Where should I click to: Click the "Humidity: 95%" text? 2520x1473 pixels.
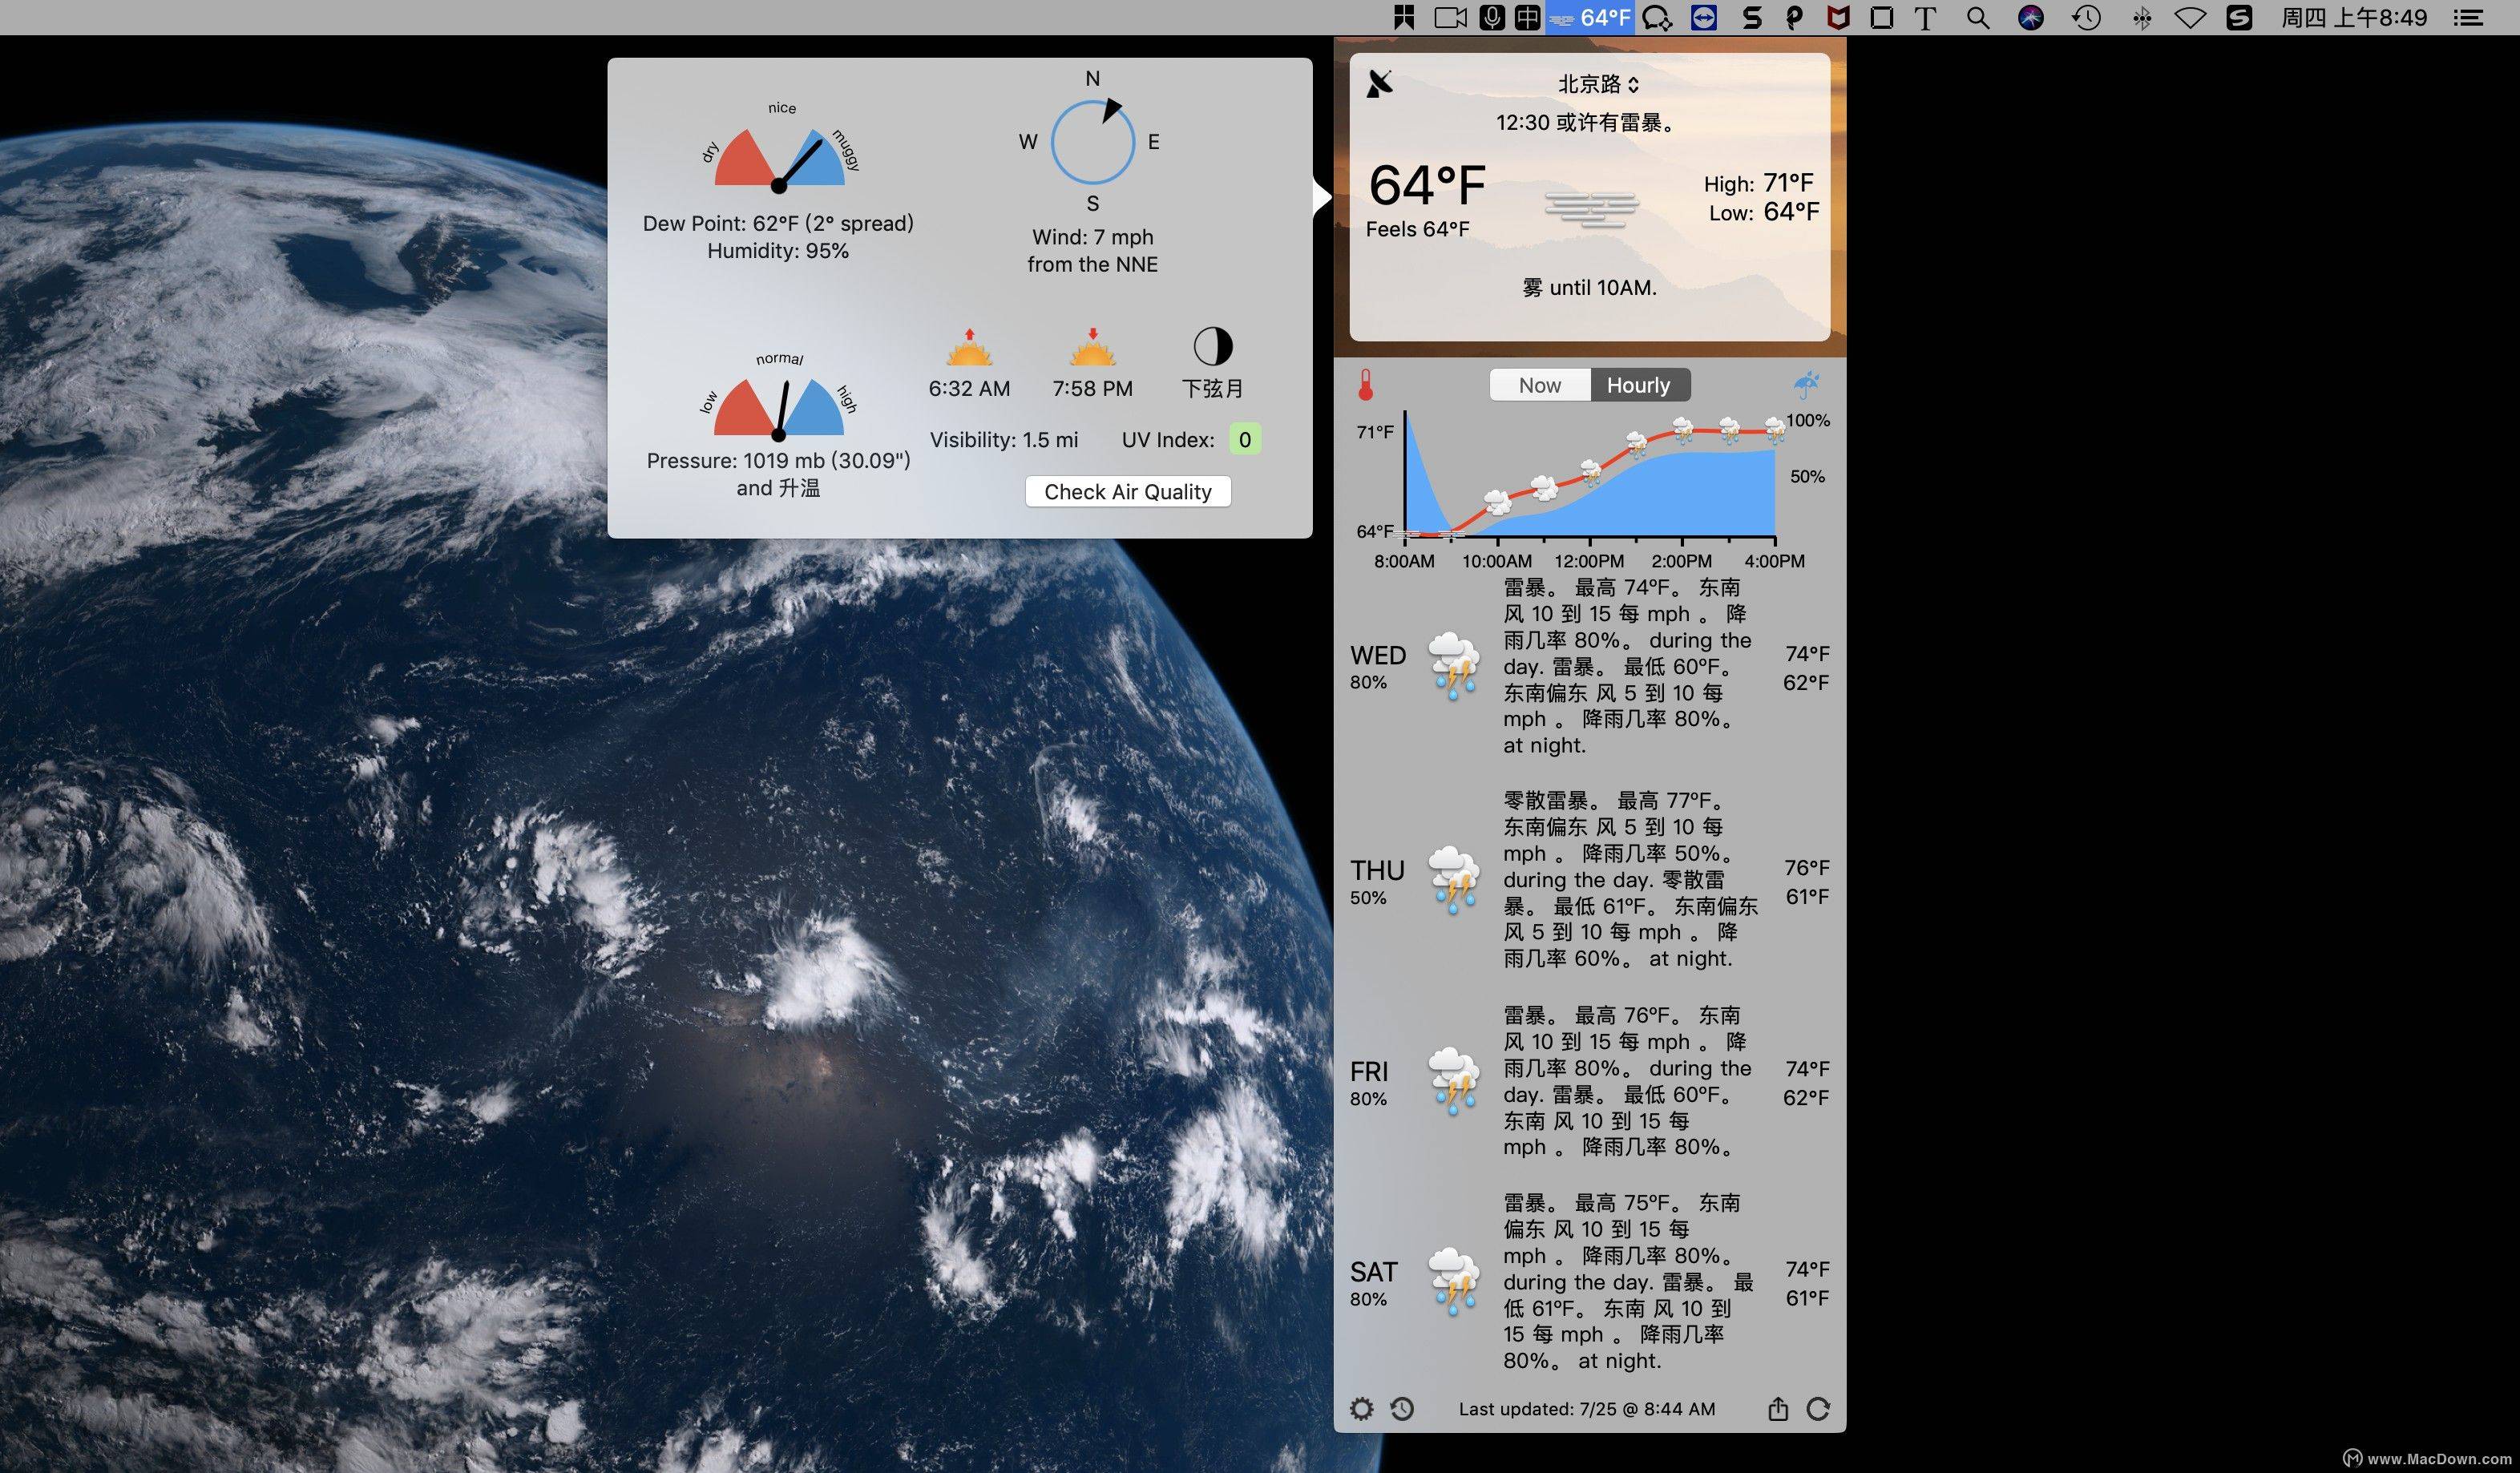click(778, 251)
